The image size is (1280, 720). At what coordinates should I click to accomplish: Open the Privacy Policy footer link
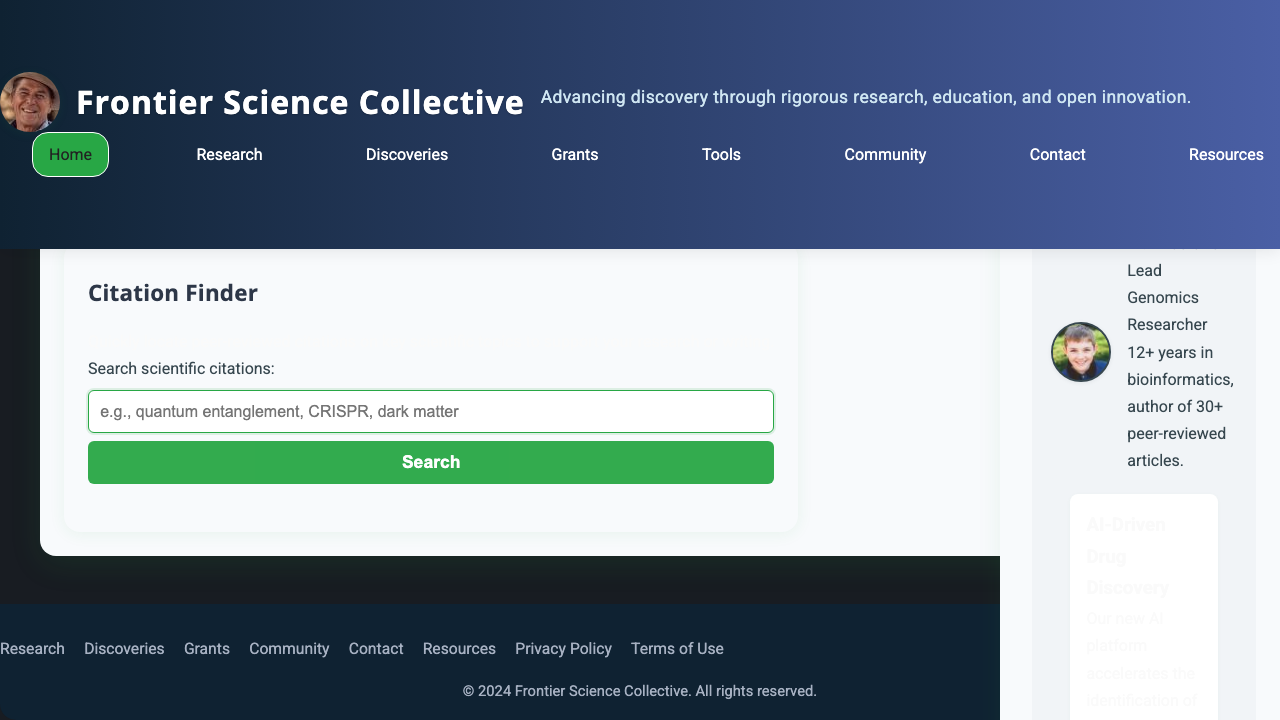point(563,648)
